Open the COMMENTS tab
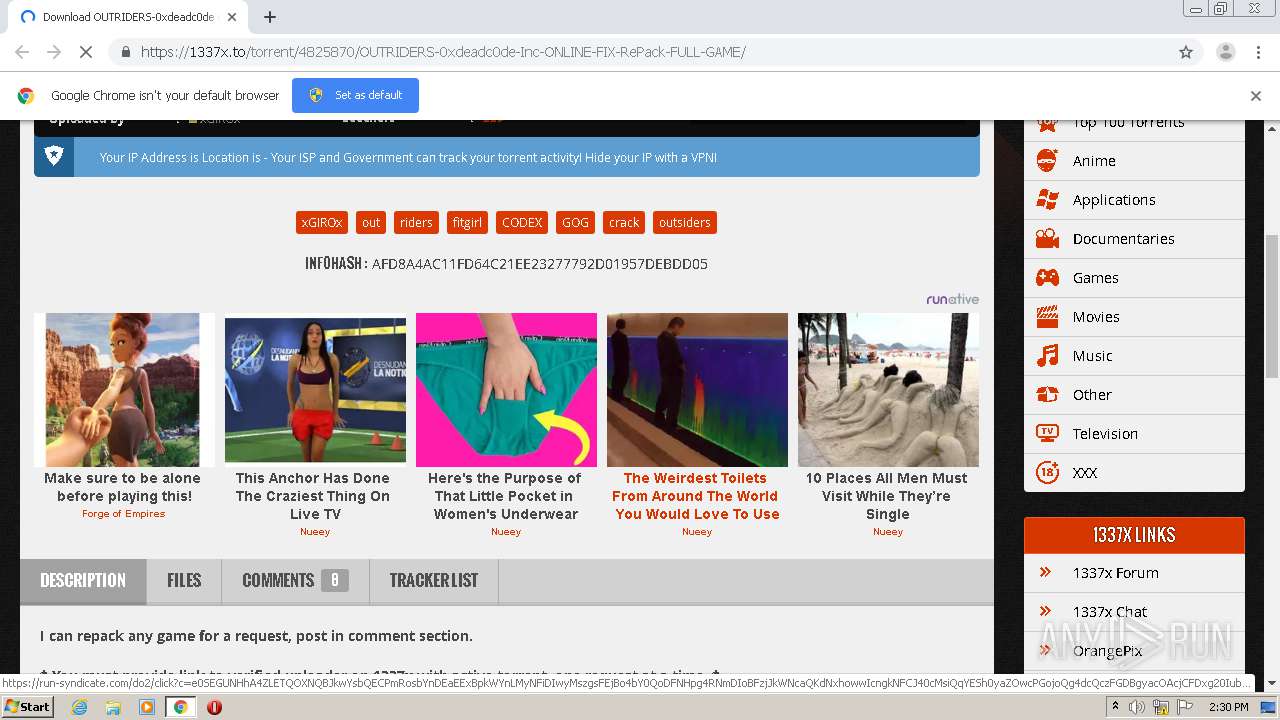This screenshot has height=720, width=1280. pos(295,581)
